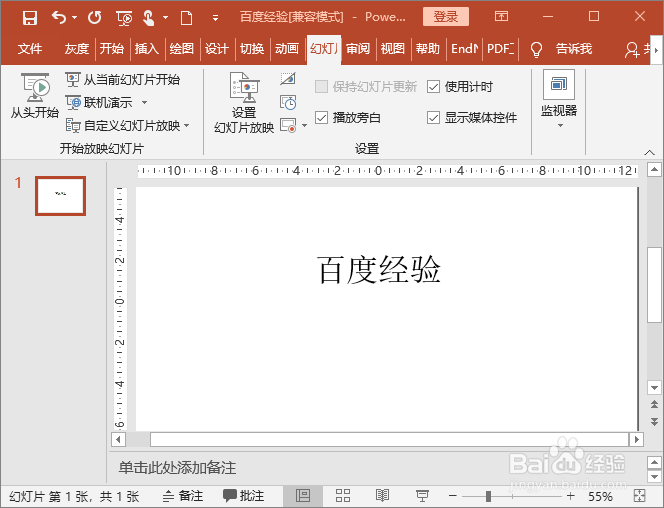Undo the last action
Screen dimensions: 664x508
click(58, 18)
